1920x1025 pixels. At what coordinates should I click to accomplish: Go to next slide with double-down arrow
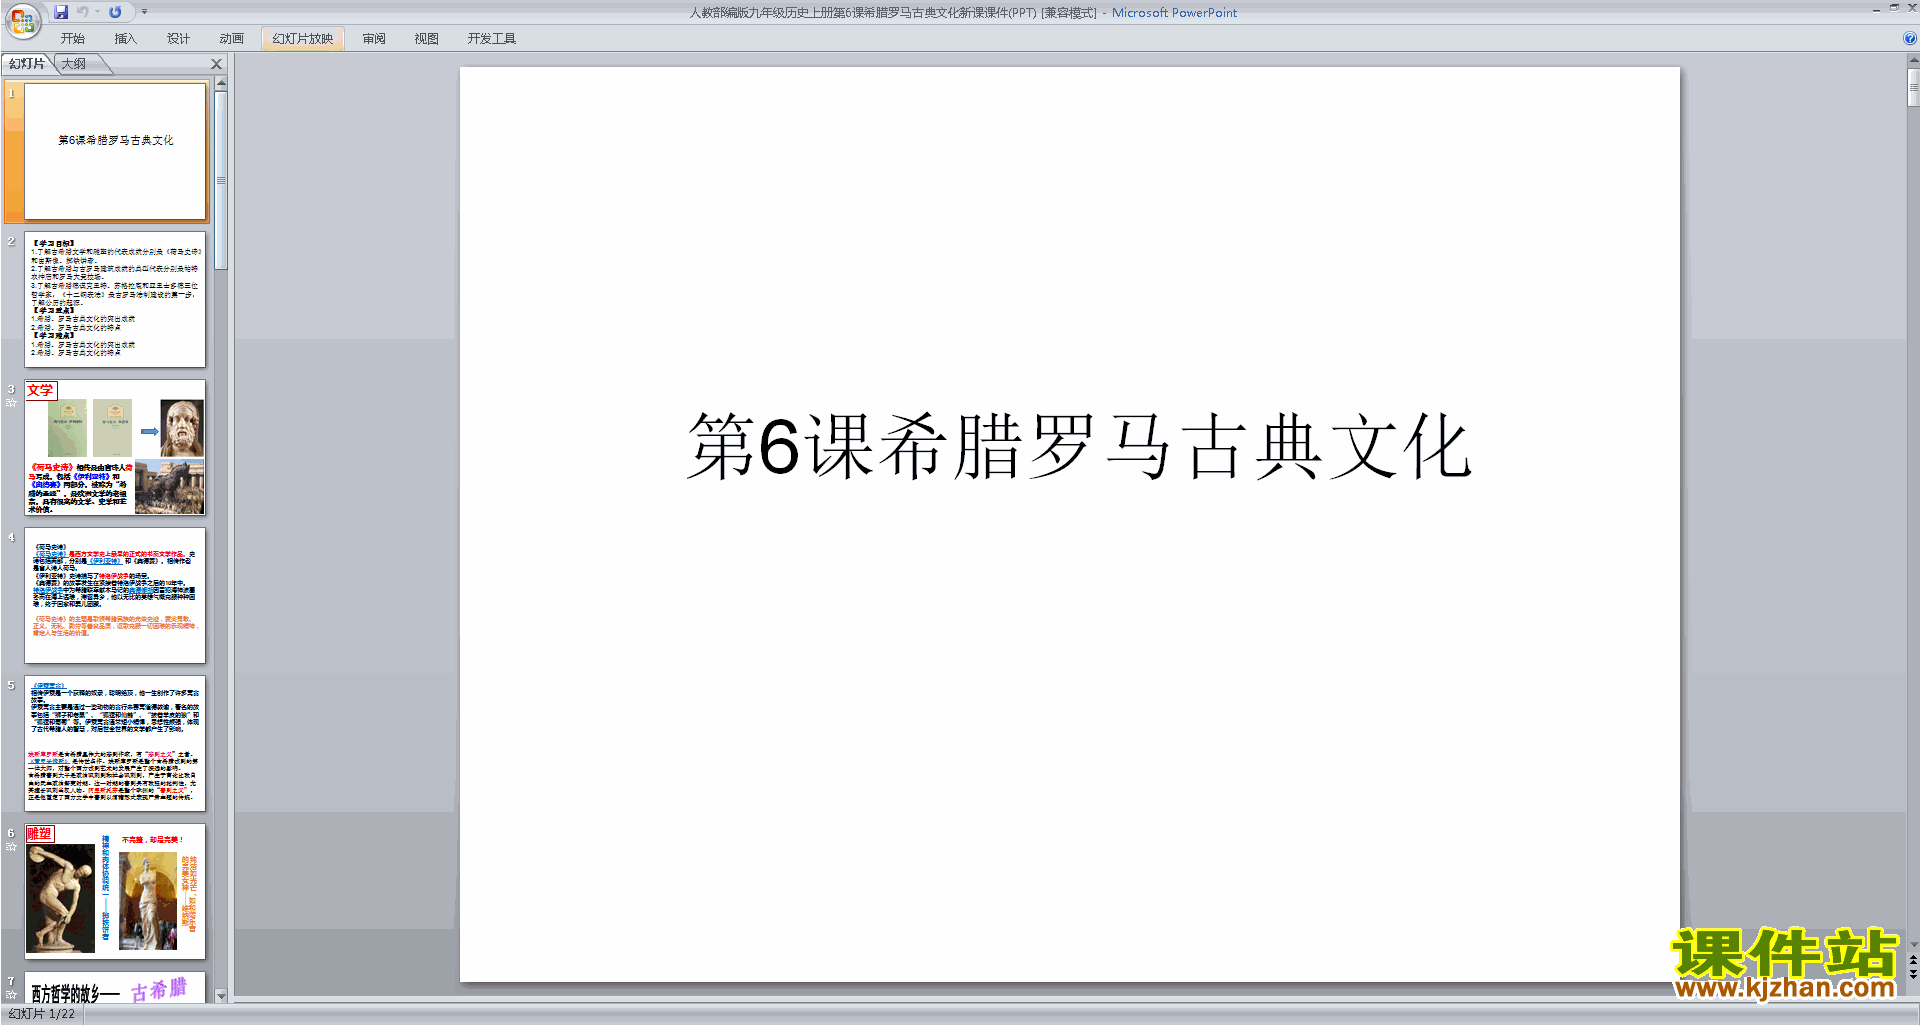[x=1913, y=974]
